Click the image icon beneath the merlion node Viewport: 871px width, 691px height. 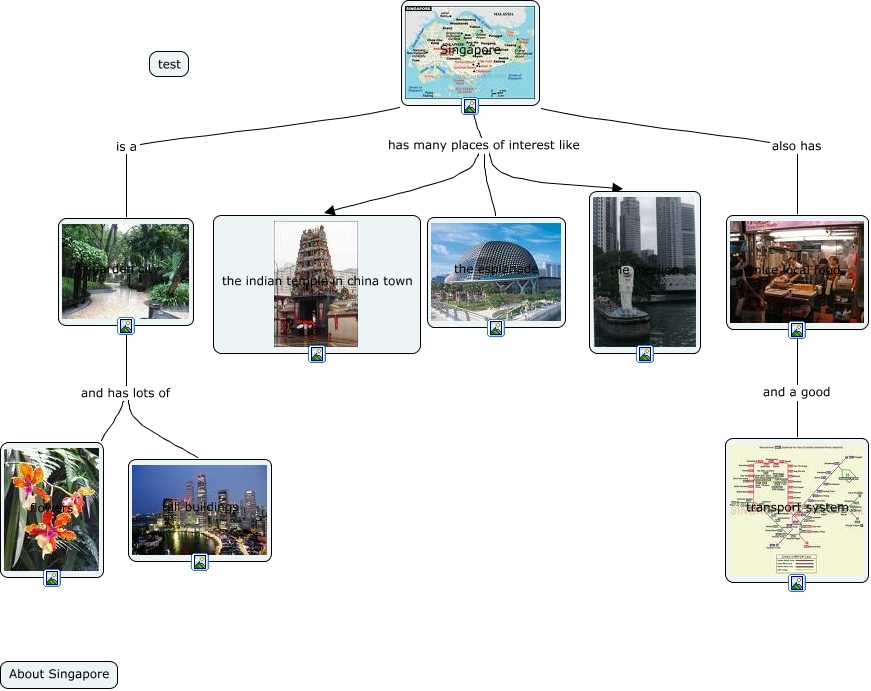point(645,354)
